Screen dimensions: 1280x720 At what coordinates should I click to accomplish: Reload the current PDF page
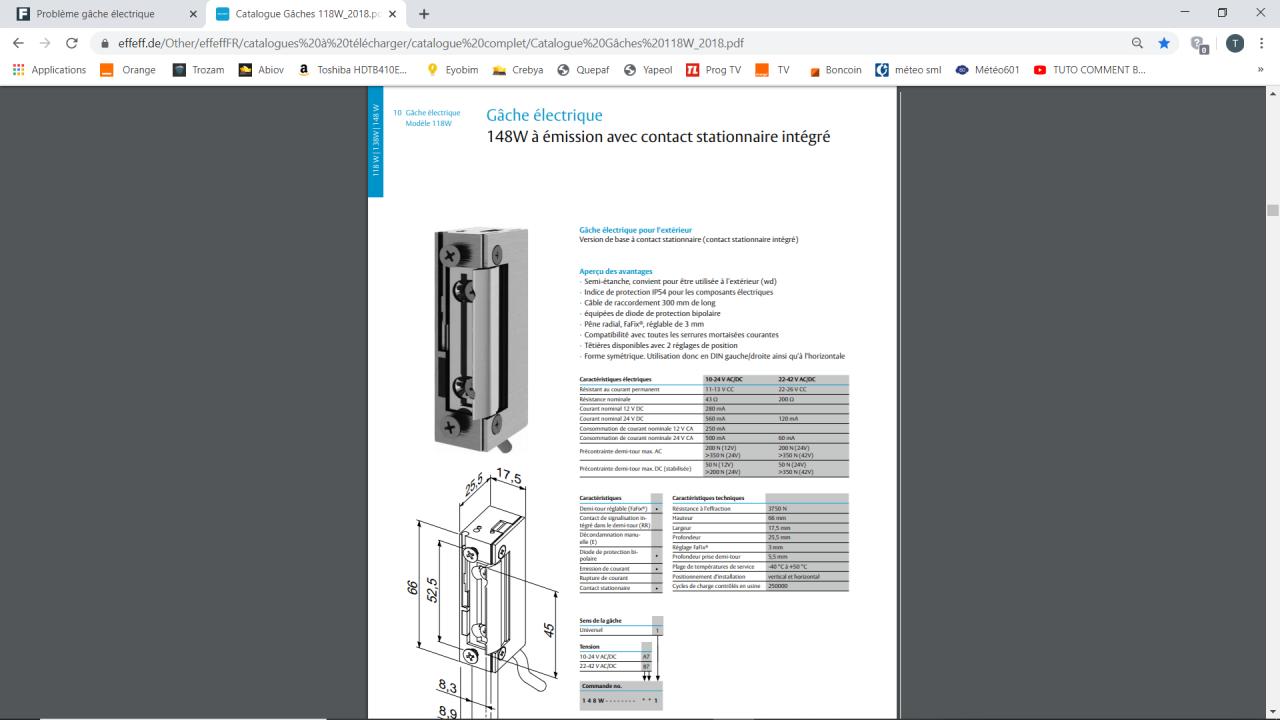72,43
